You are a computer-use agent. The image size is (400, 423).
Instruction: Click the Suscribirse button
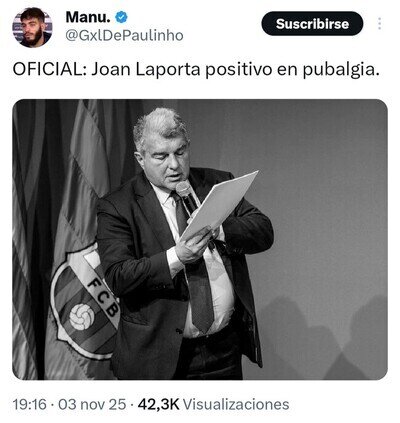312,24
